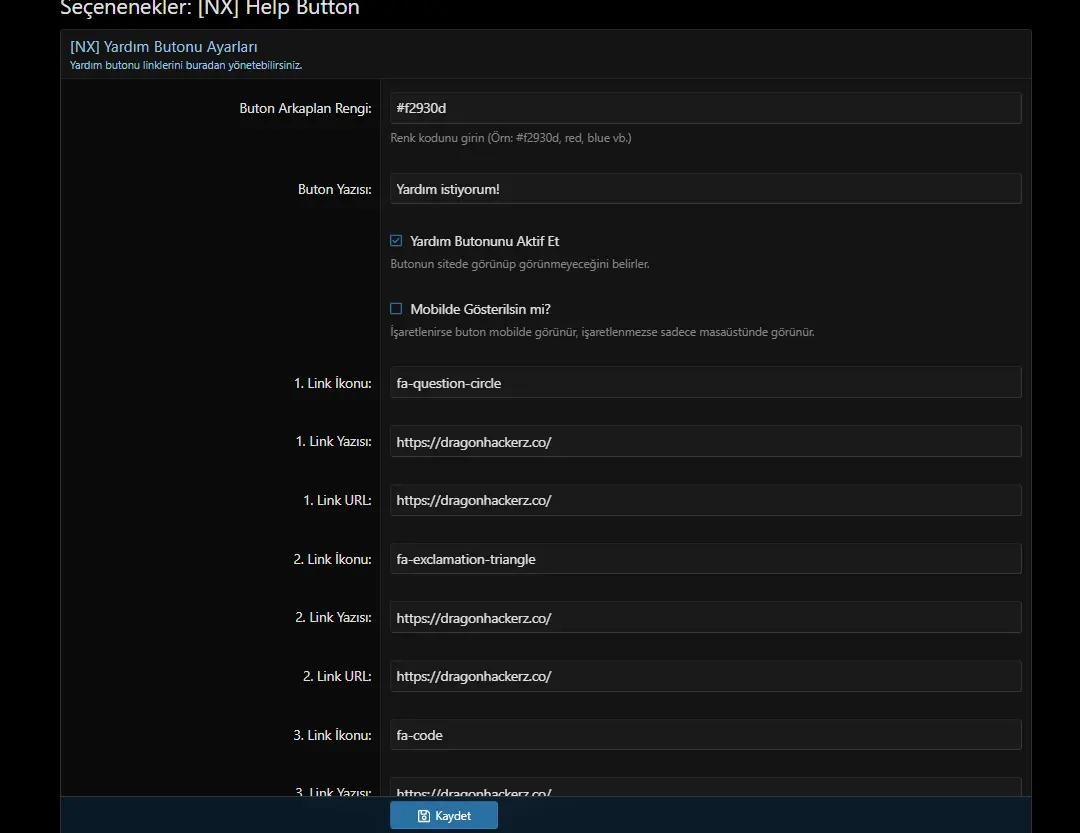Uncheck the Yardım Butonunu Aktif Et checkbox
The image size is (1080, 833).
click(x=396, y=241)
